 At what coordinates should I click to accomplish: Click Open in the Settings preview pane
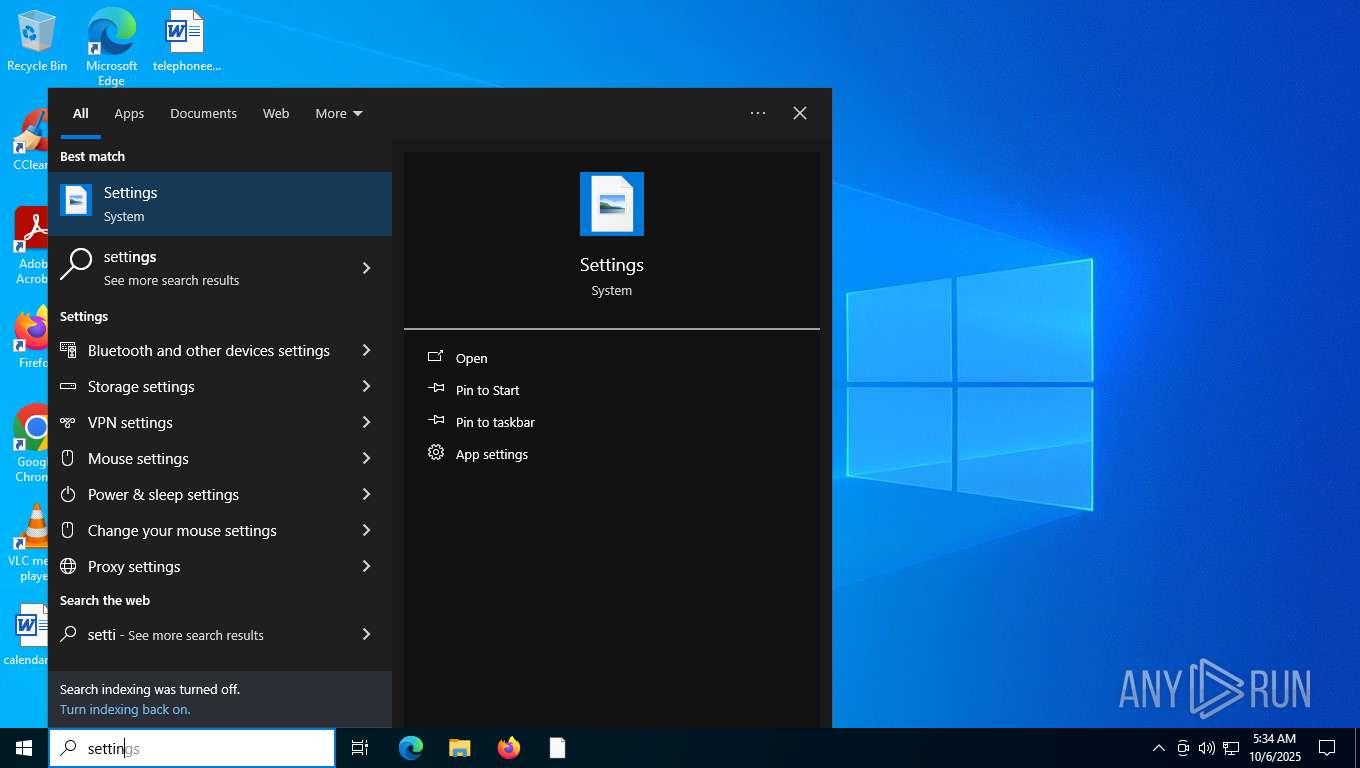click(471, 358)
